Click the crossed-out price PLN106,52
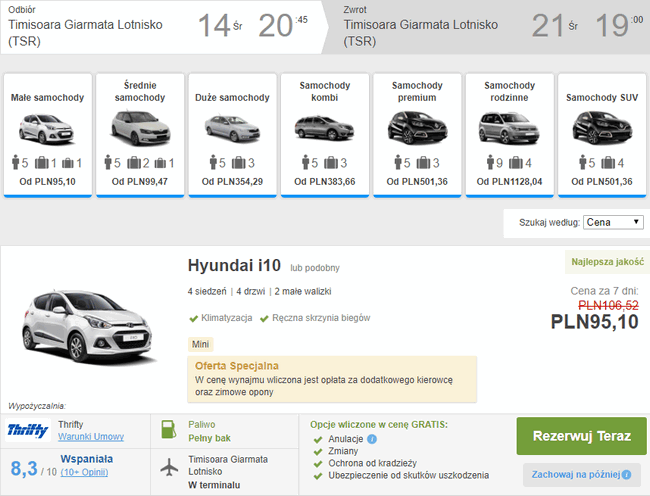This screenshot has height=496, width=650. (608, 305)
